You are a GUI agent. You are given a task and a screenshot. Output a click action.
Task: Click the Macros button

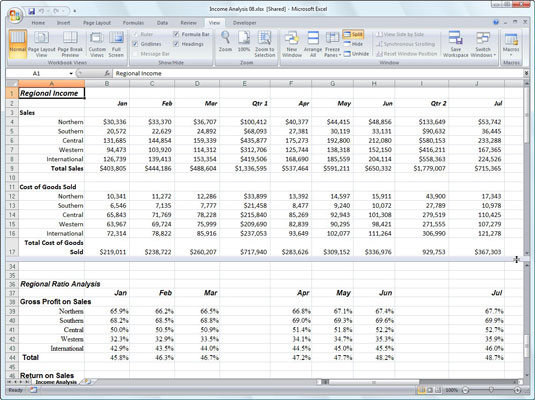(511, 44)
